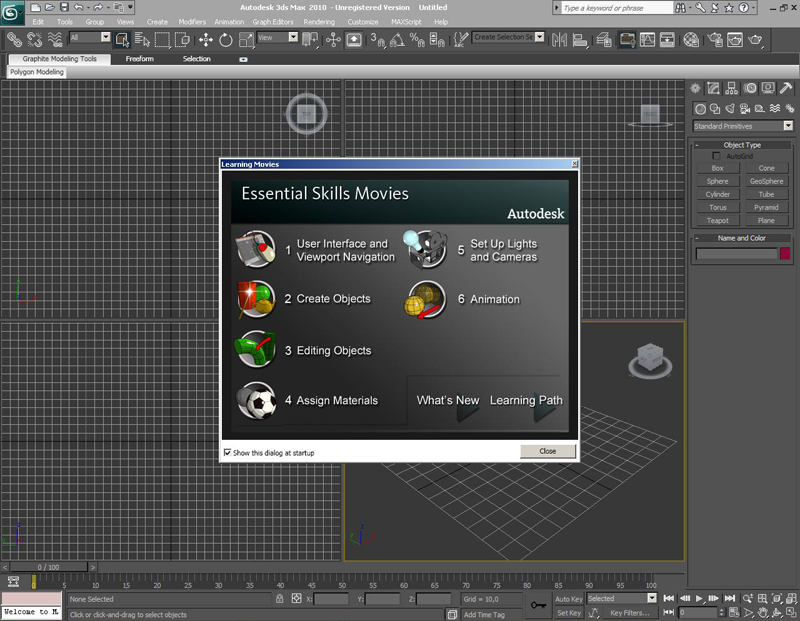The image size is (800, 621).
Task: Choose the Rectangular Selection Region tool
Action: [162, 39]
